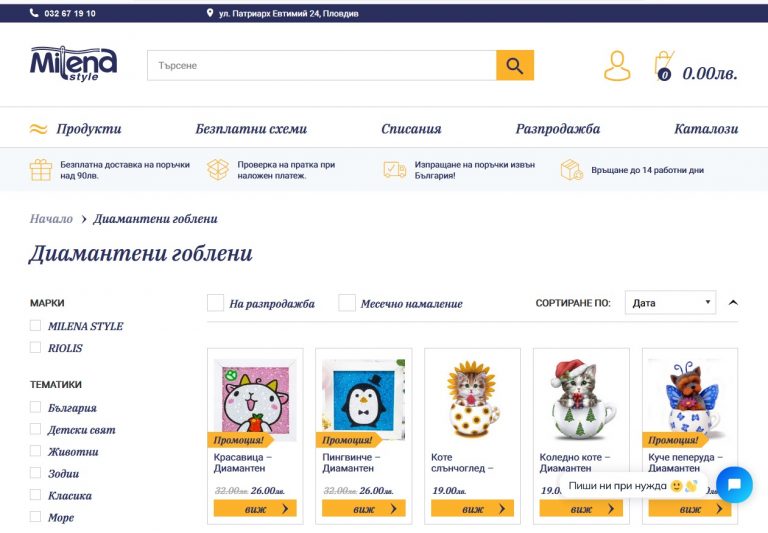This screenshot has height=533, width=768.
Task: Click the gift box free delivery icon
Action: coord(41,170)
